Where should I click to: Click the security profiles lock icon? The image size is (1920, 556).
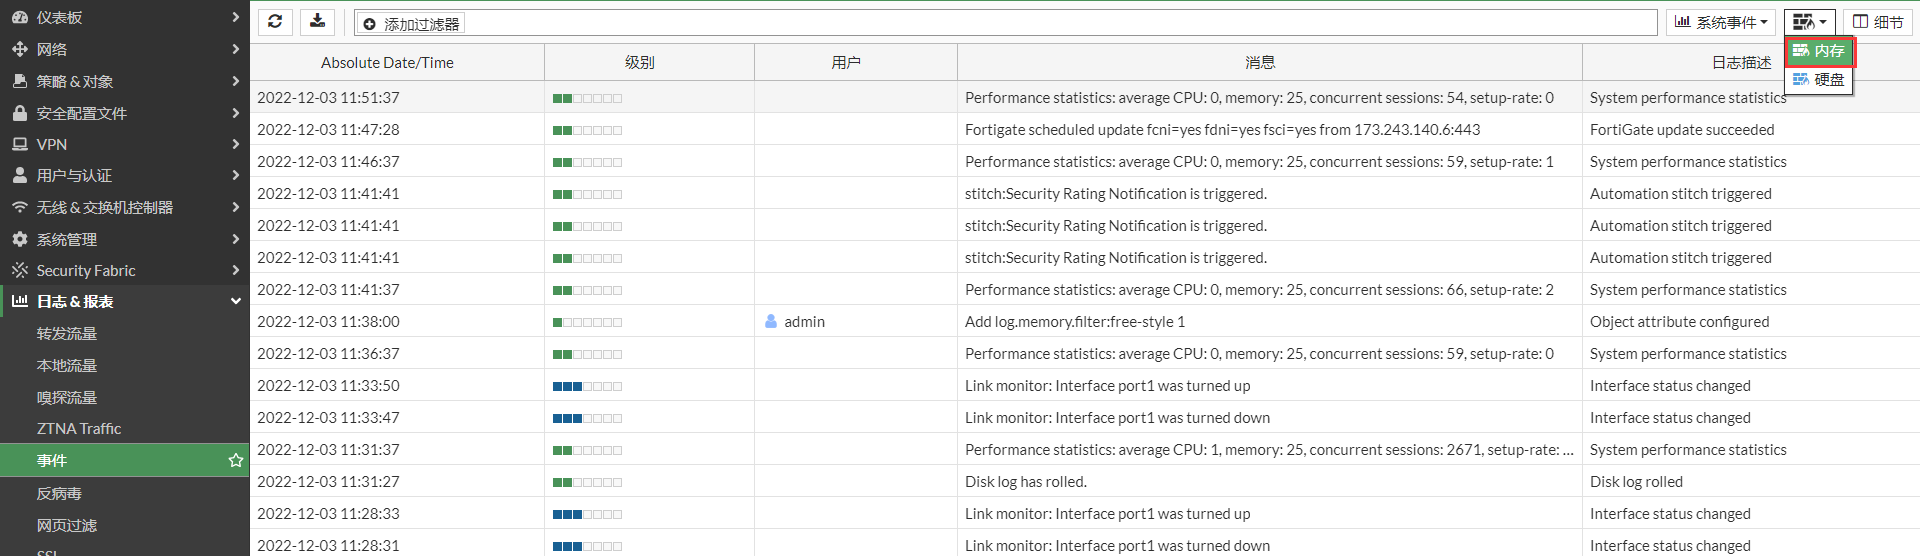pyautogui.click(x=19, y=113)
